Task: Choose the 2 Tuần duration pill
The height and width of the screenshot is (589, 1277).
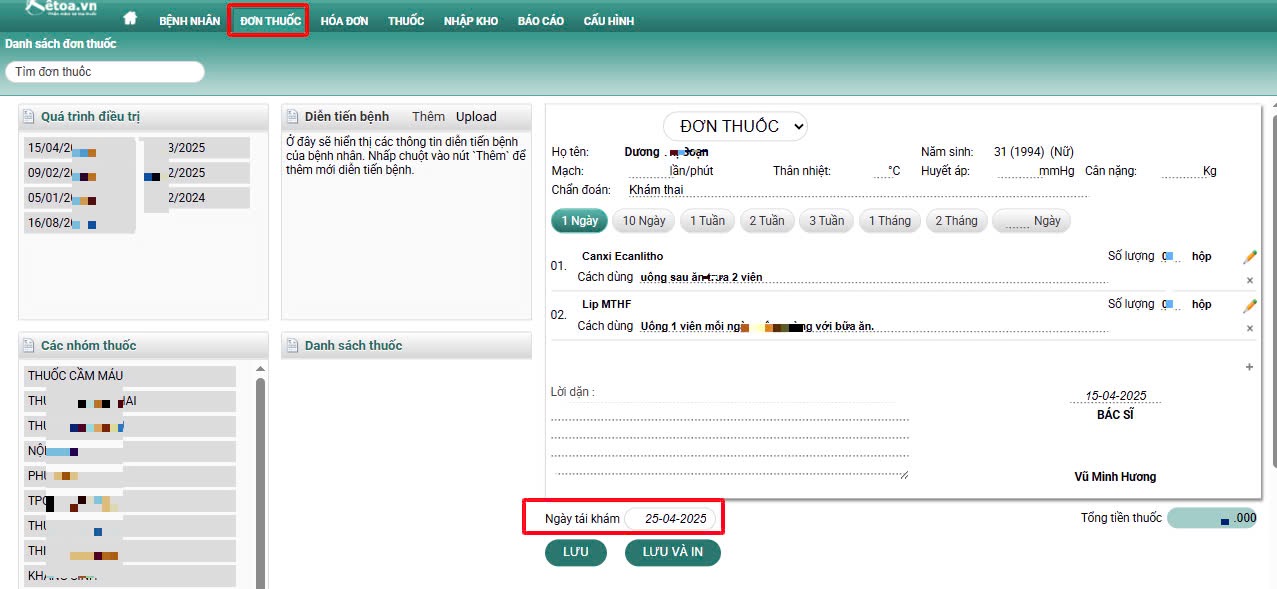Action: tap(766, 221)
